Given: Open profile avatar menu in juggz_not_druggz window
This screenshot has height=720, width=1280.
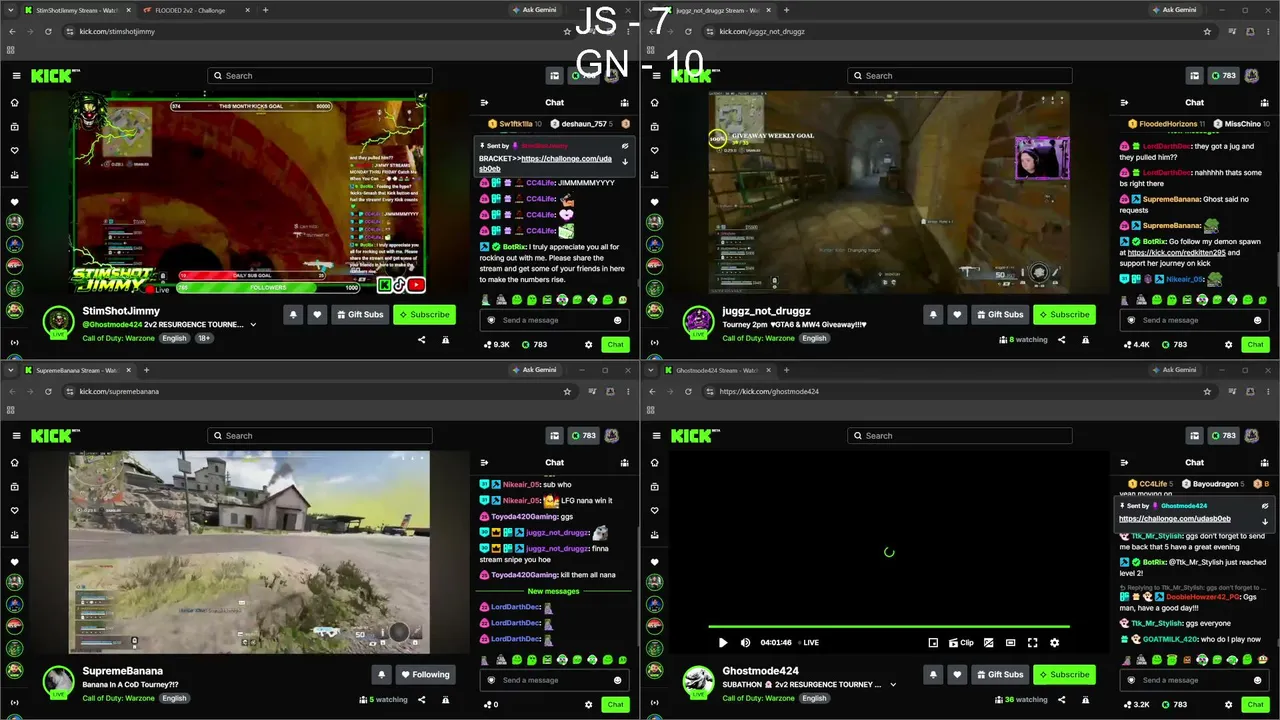Looking at the screenshot, I should 1252,76.
